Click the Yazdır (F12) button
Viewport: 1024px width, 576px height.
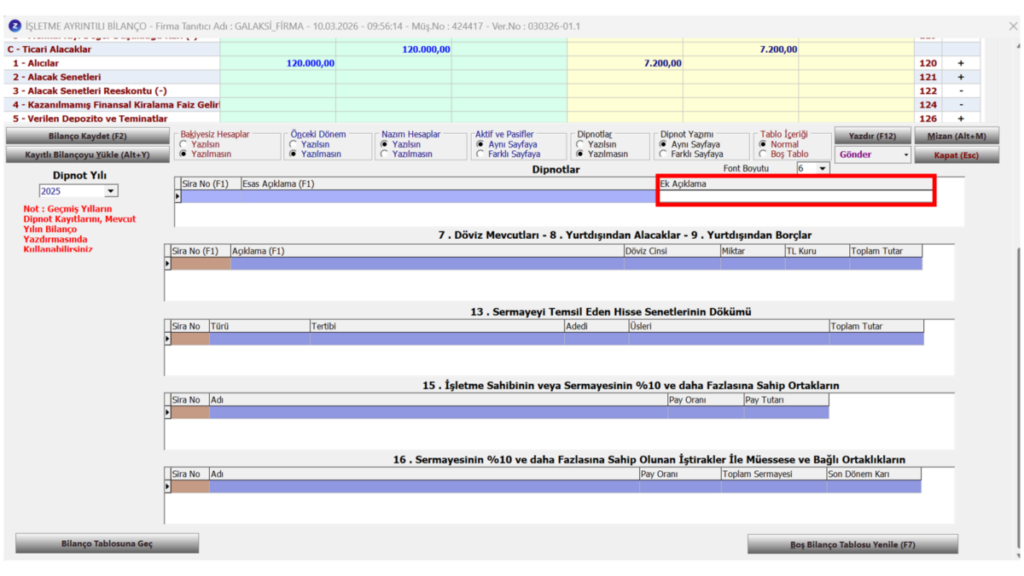(872, 136)
